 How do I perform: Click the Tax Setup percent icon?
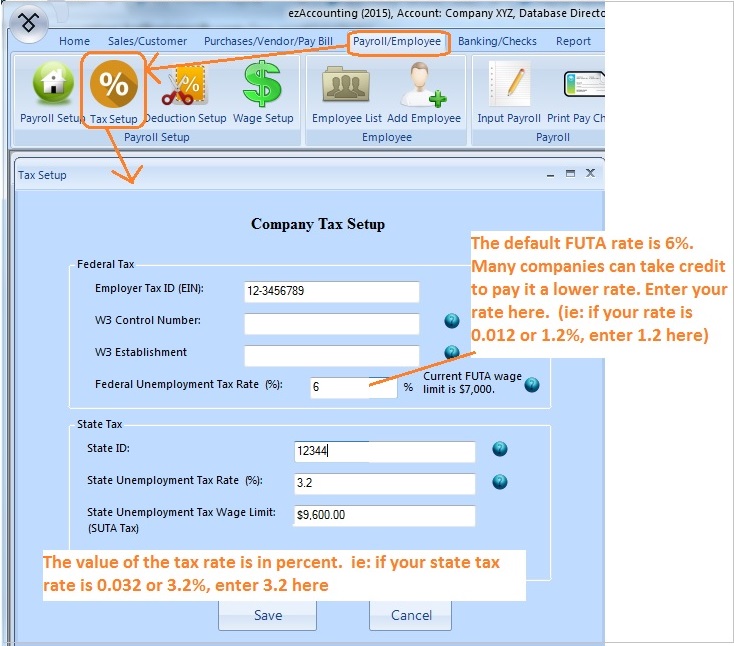click(114, 87)
